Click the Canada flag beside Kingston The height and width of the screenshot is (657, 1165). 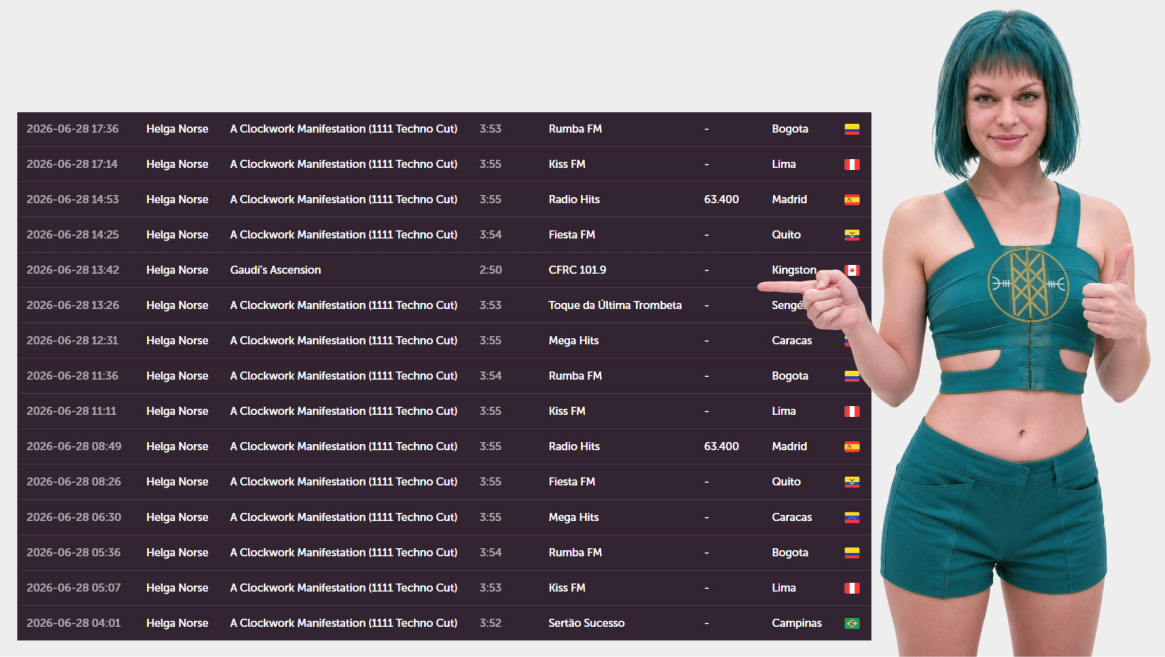coord(853,271)
